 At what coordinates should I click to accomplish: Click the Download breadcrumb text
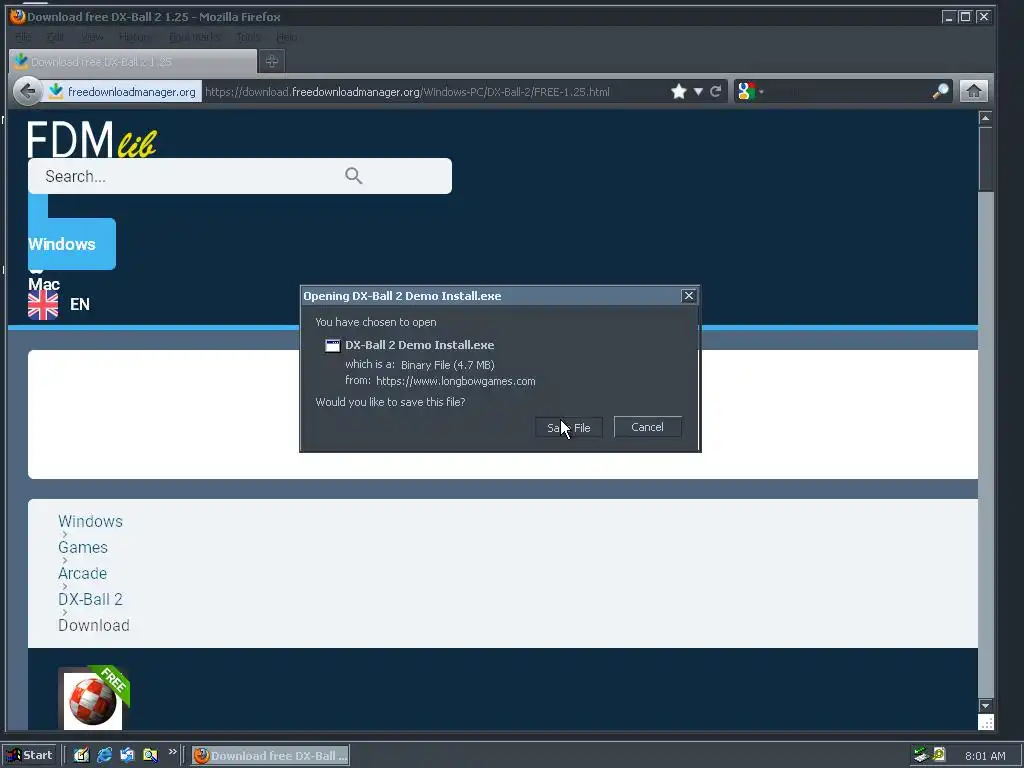click(x=94, y=626)
